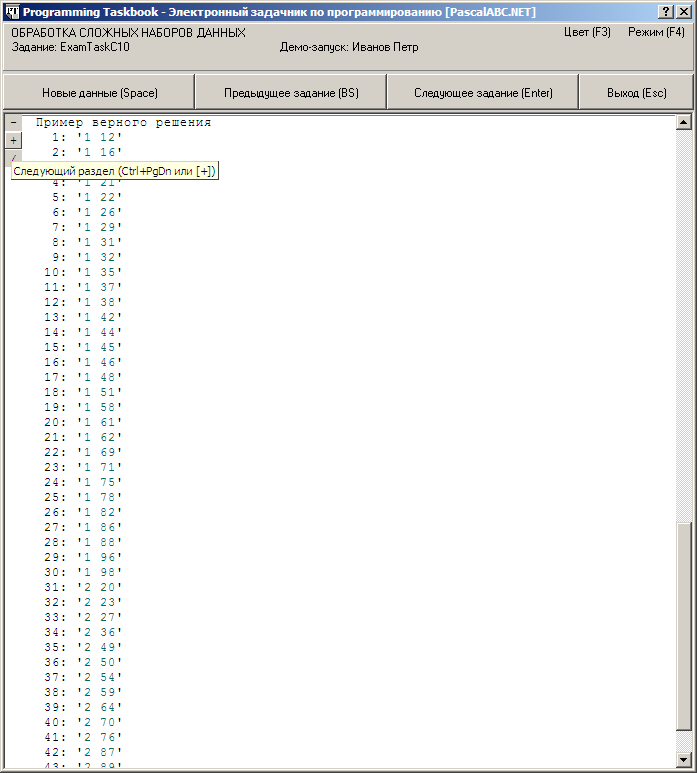Screen dimensions: 697x773
Task: Exit via Выход (Esc) button
Action: point(636,93)
